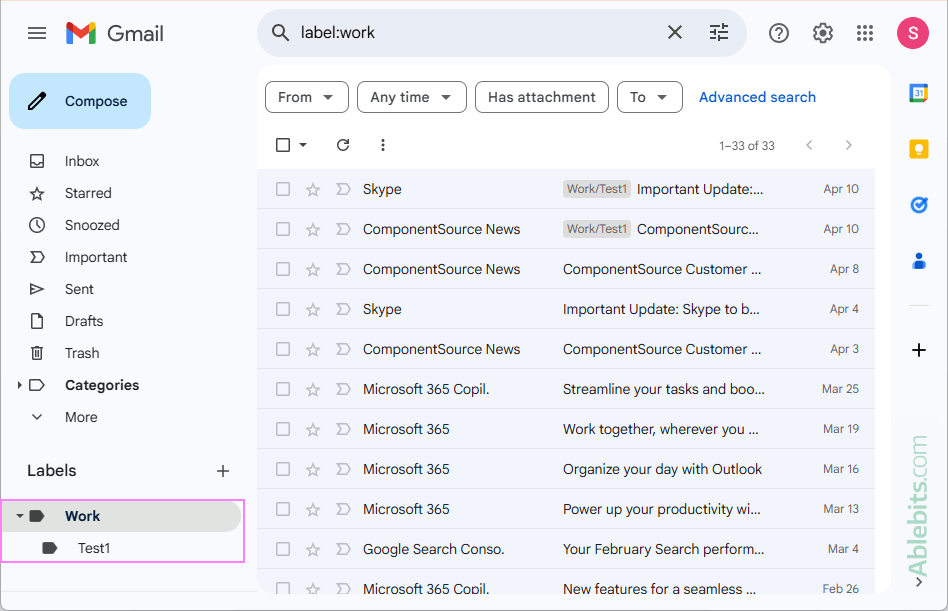Show search options sliders icon
Viewport: 948px width, 611px height.
[x=719, y=32]
